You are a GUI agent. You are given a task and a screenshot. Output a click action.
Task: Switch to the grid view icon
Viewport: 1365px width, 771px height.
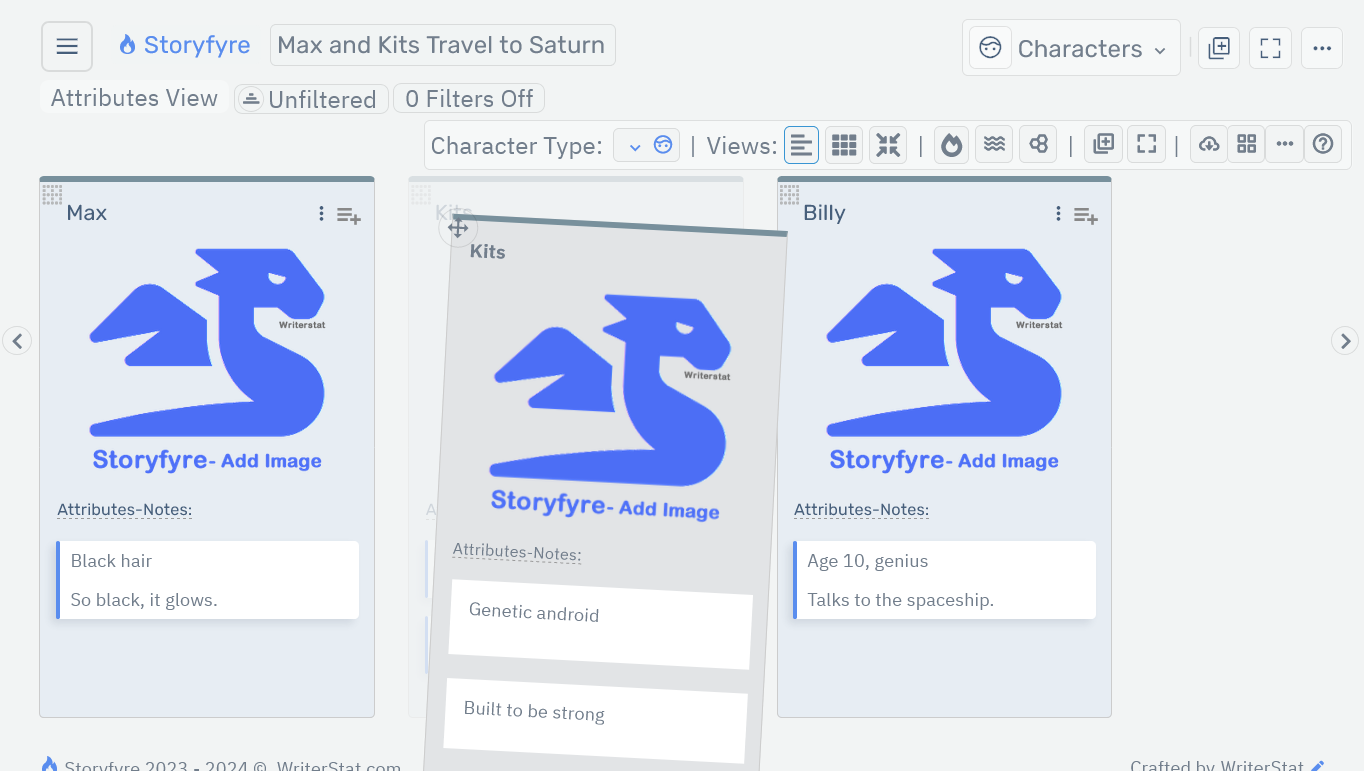coord(843,144)
